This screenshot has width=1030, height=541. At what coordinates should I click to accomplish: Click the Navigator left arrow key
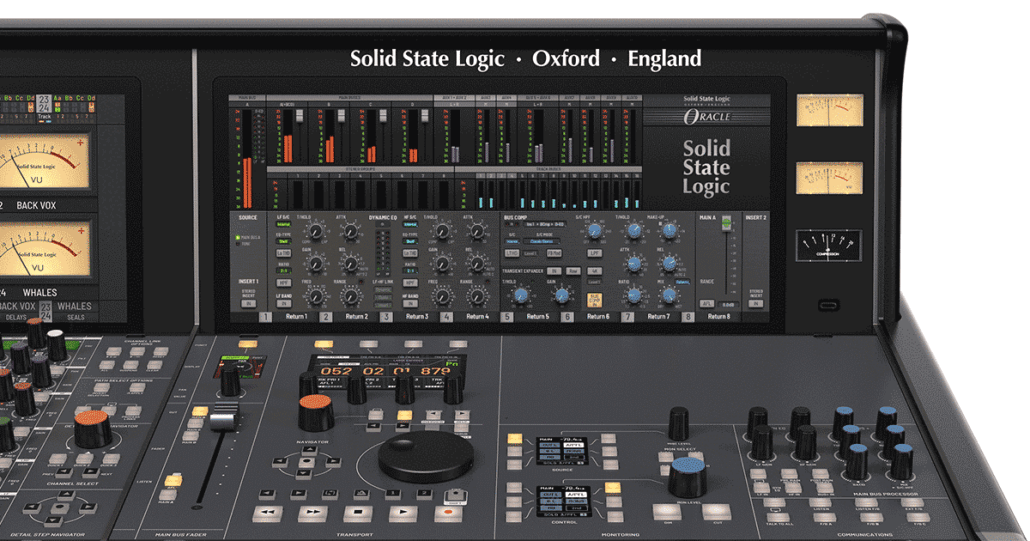click(281, 462)
